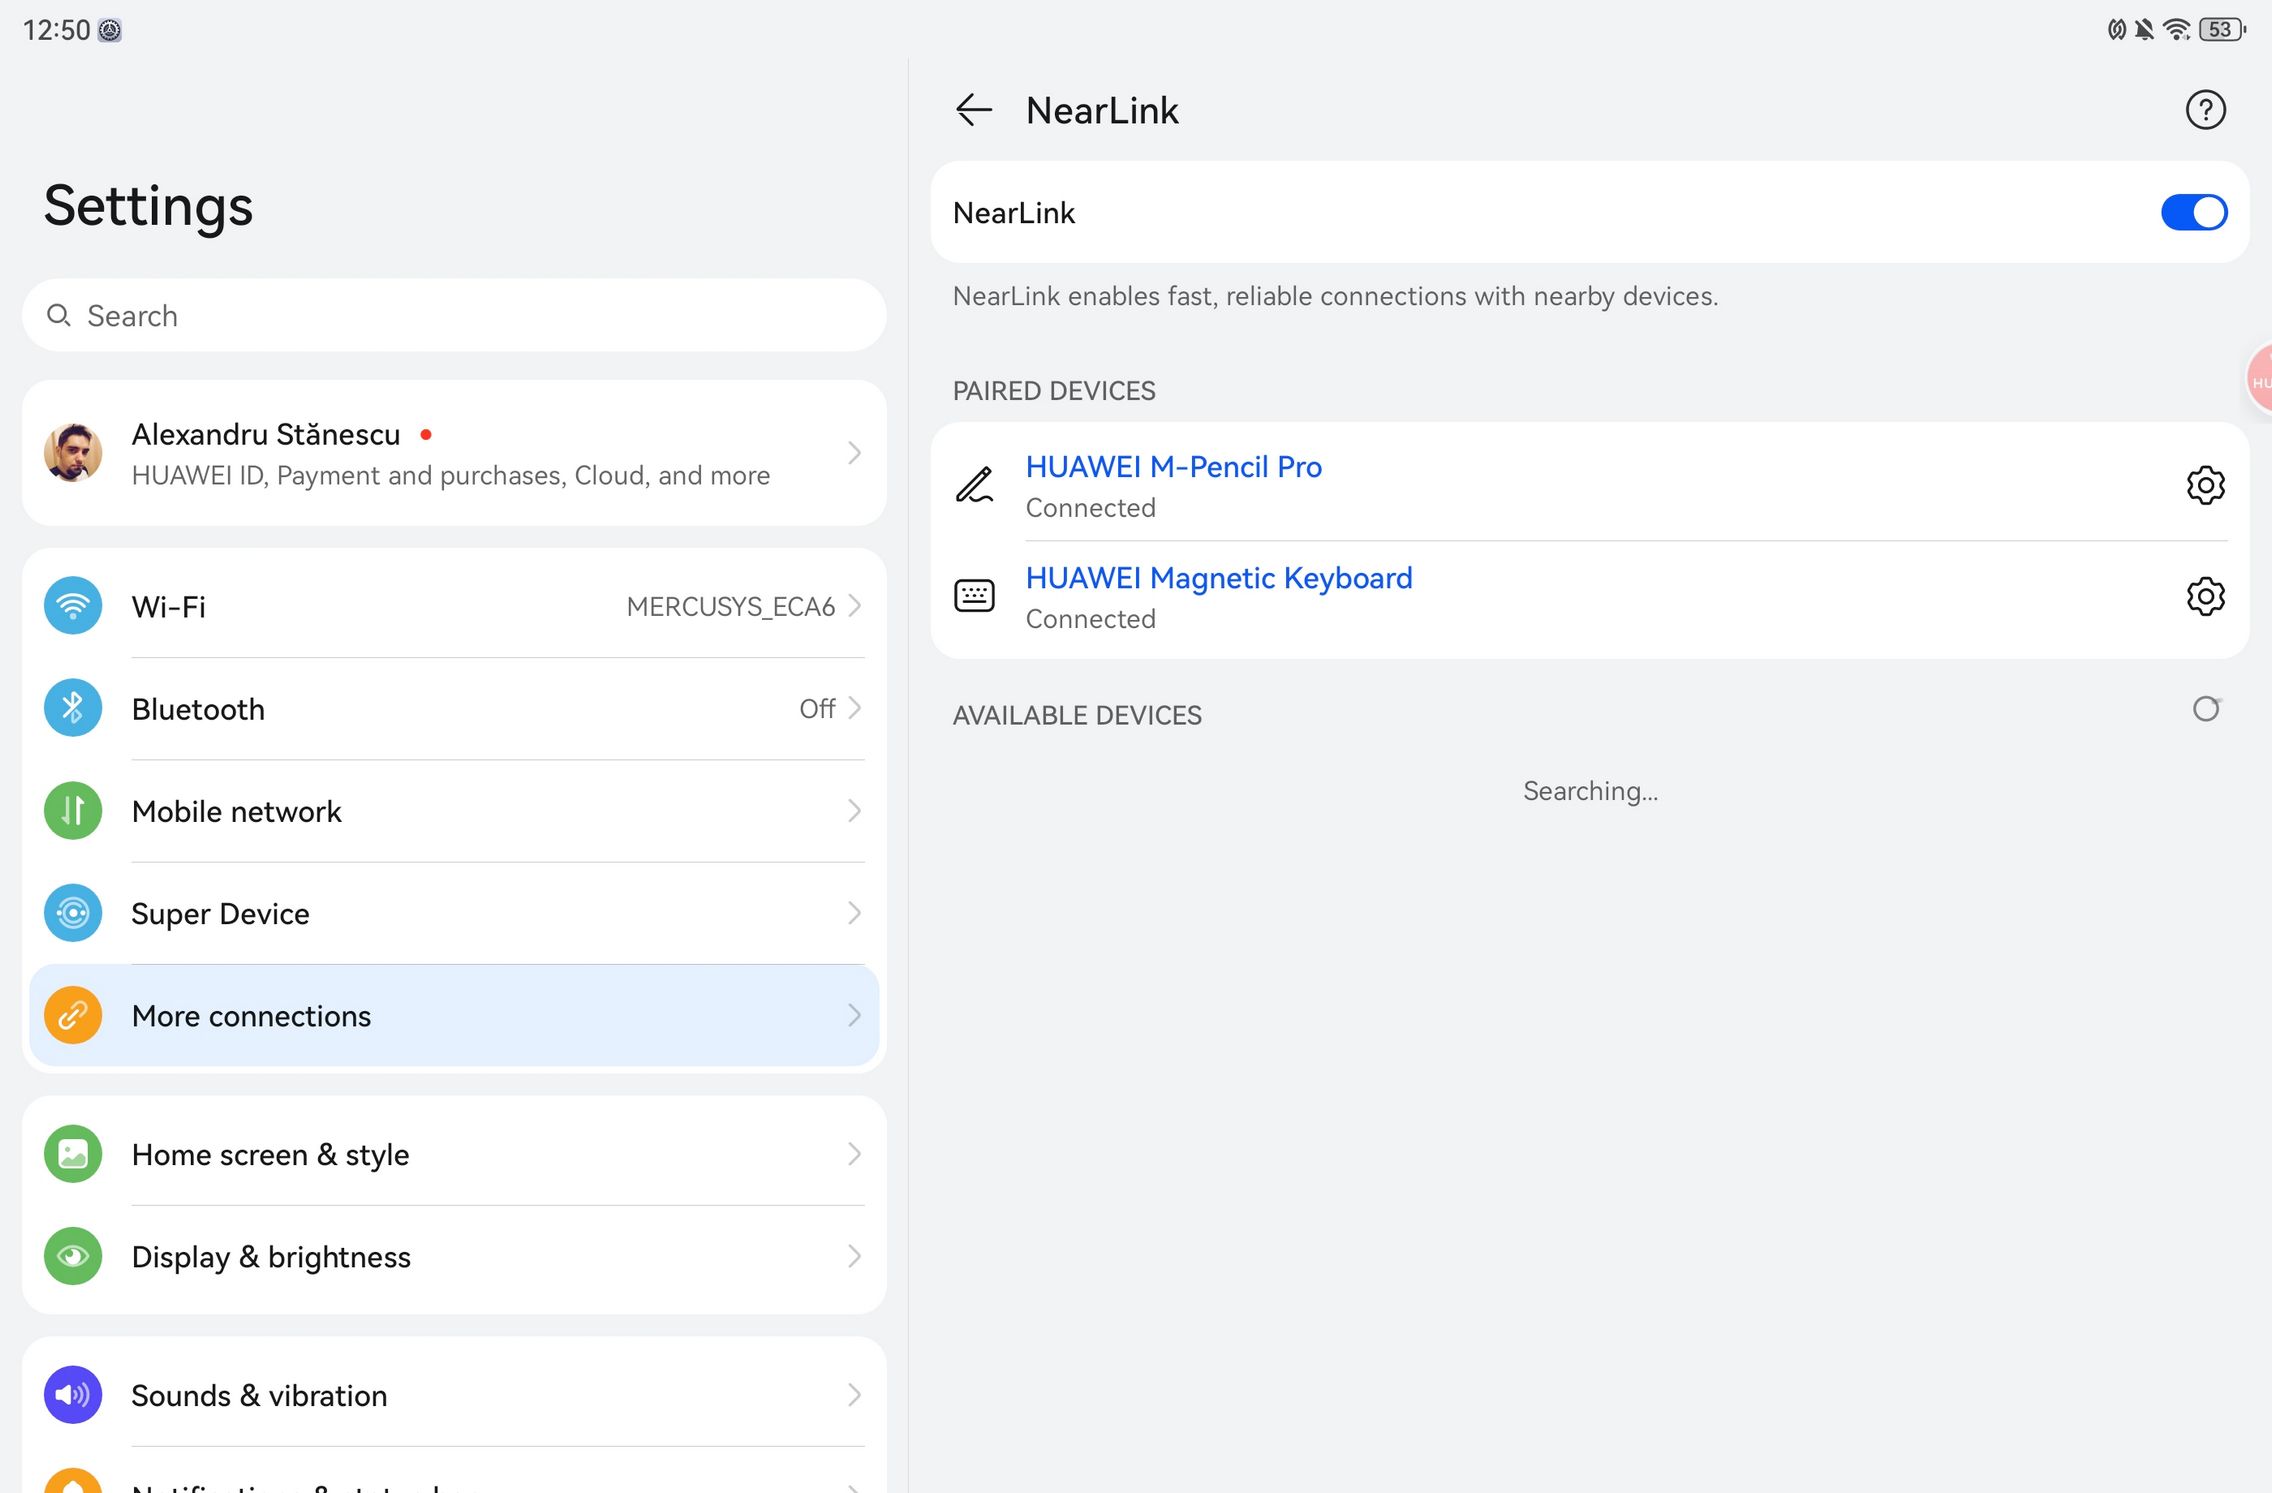Click the blue Bluetooth icon

73,708
